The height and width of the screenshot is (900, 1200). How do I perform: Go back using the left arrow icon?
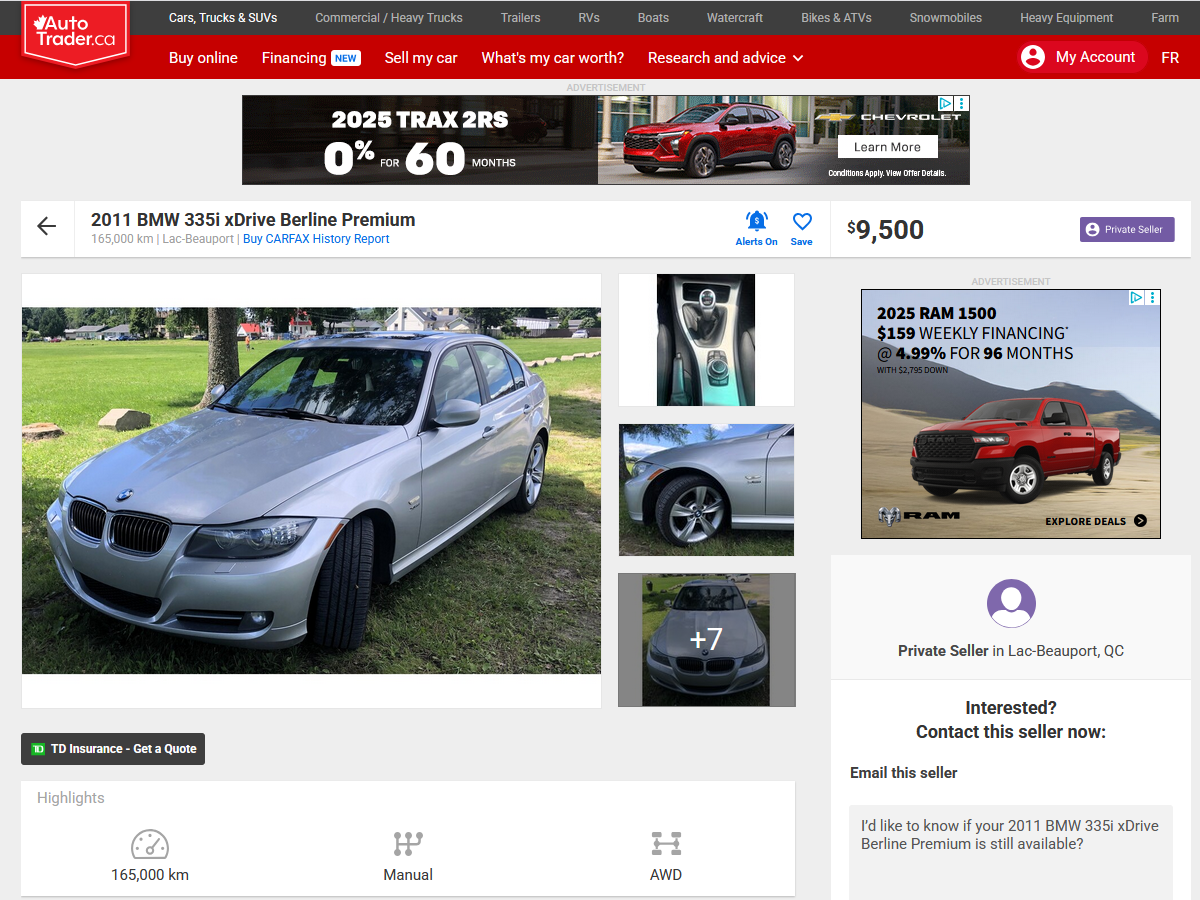47,227
